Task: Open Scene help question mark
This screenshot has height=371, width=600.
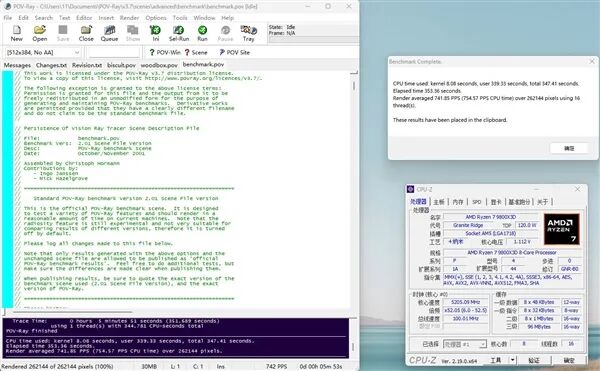Action: coord(196,52)
